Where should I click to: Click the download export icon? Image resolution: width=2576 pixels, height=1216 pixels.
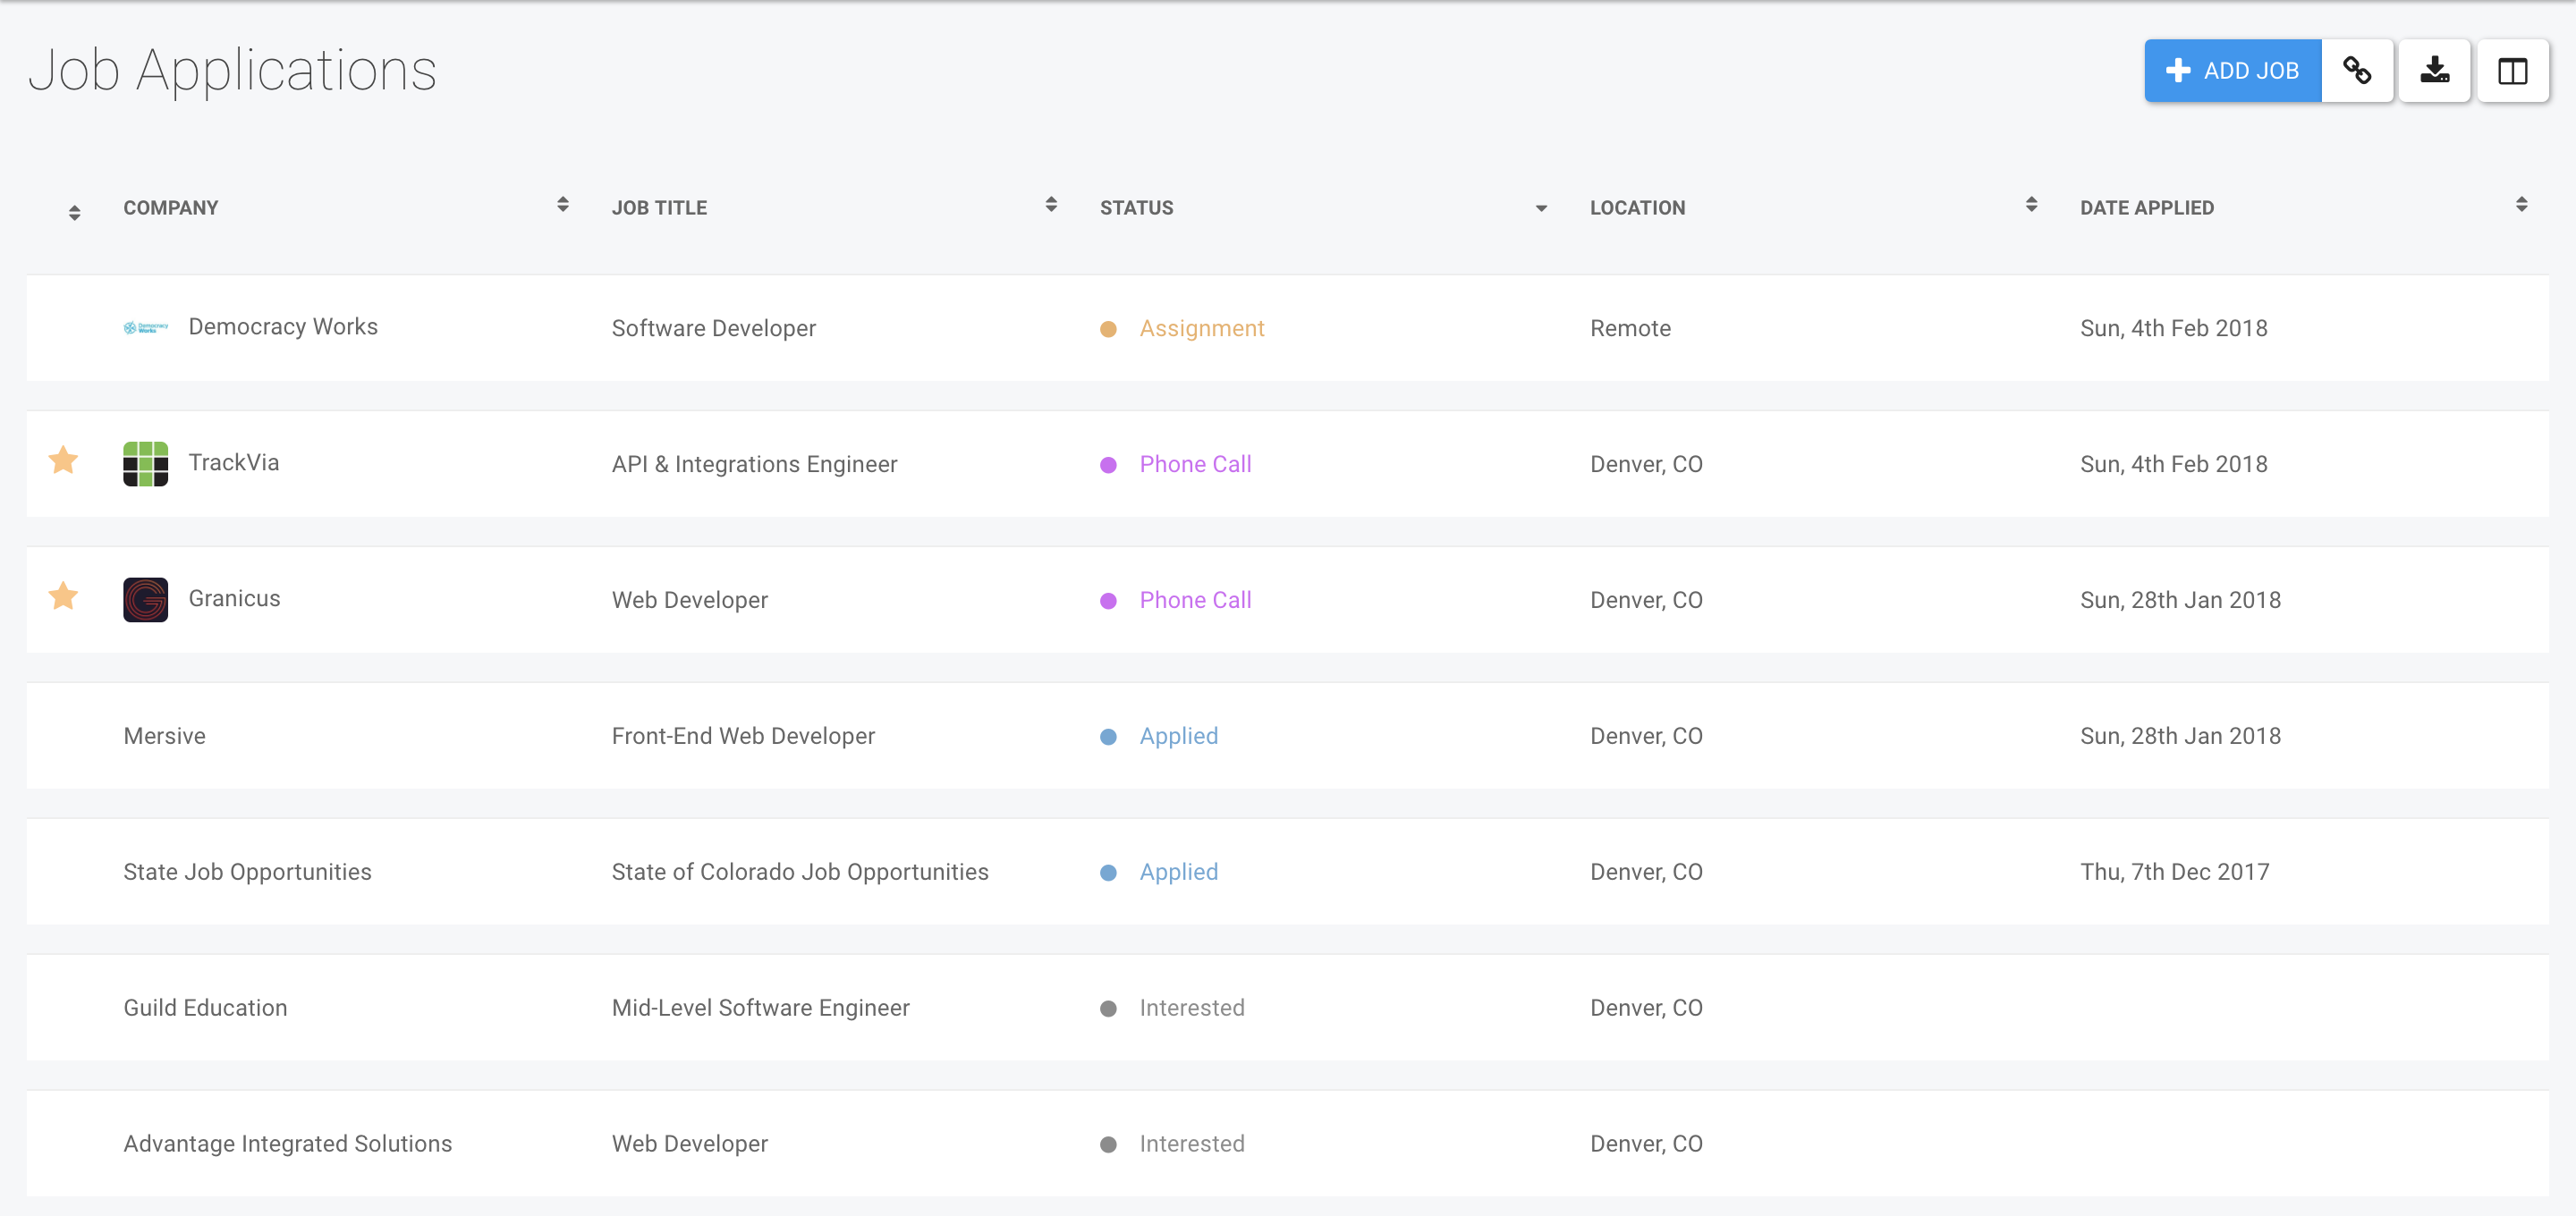[2434, 71]
